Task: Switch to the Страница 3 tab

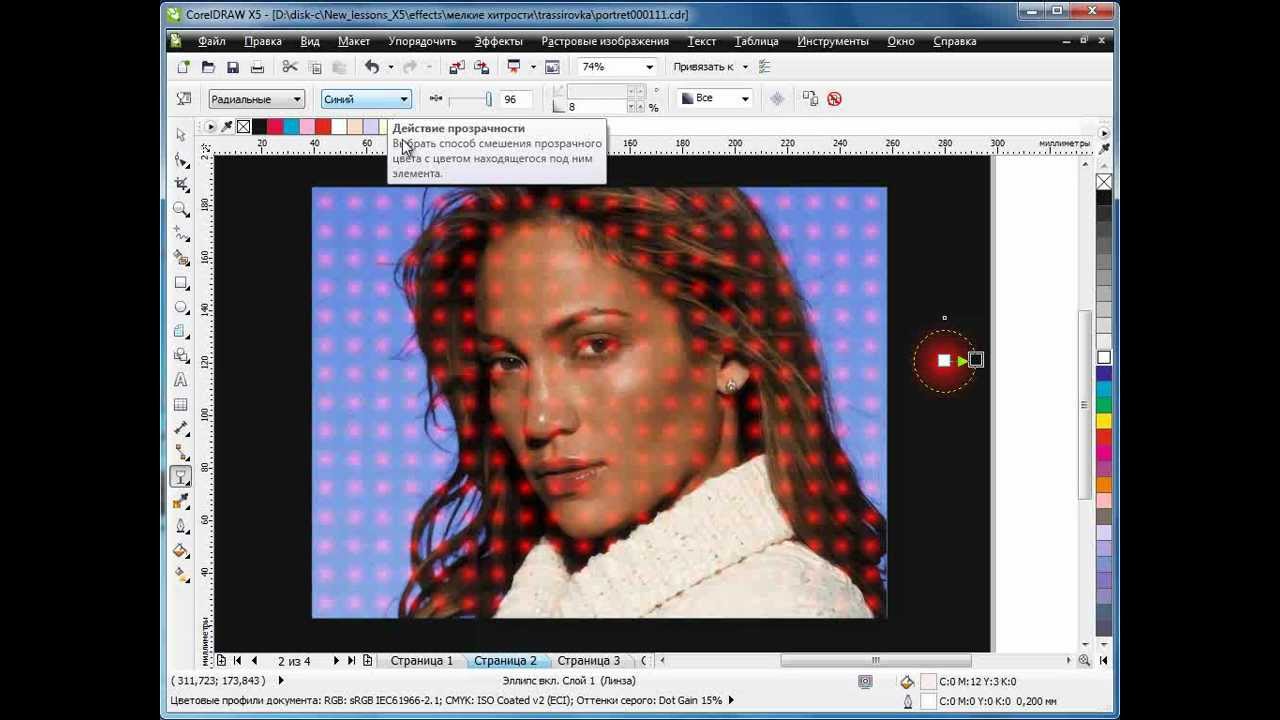Action: click(x=588, y=661)
